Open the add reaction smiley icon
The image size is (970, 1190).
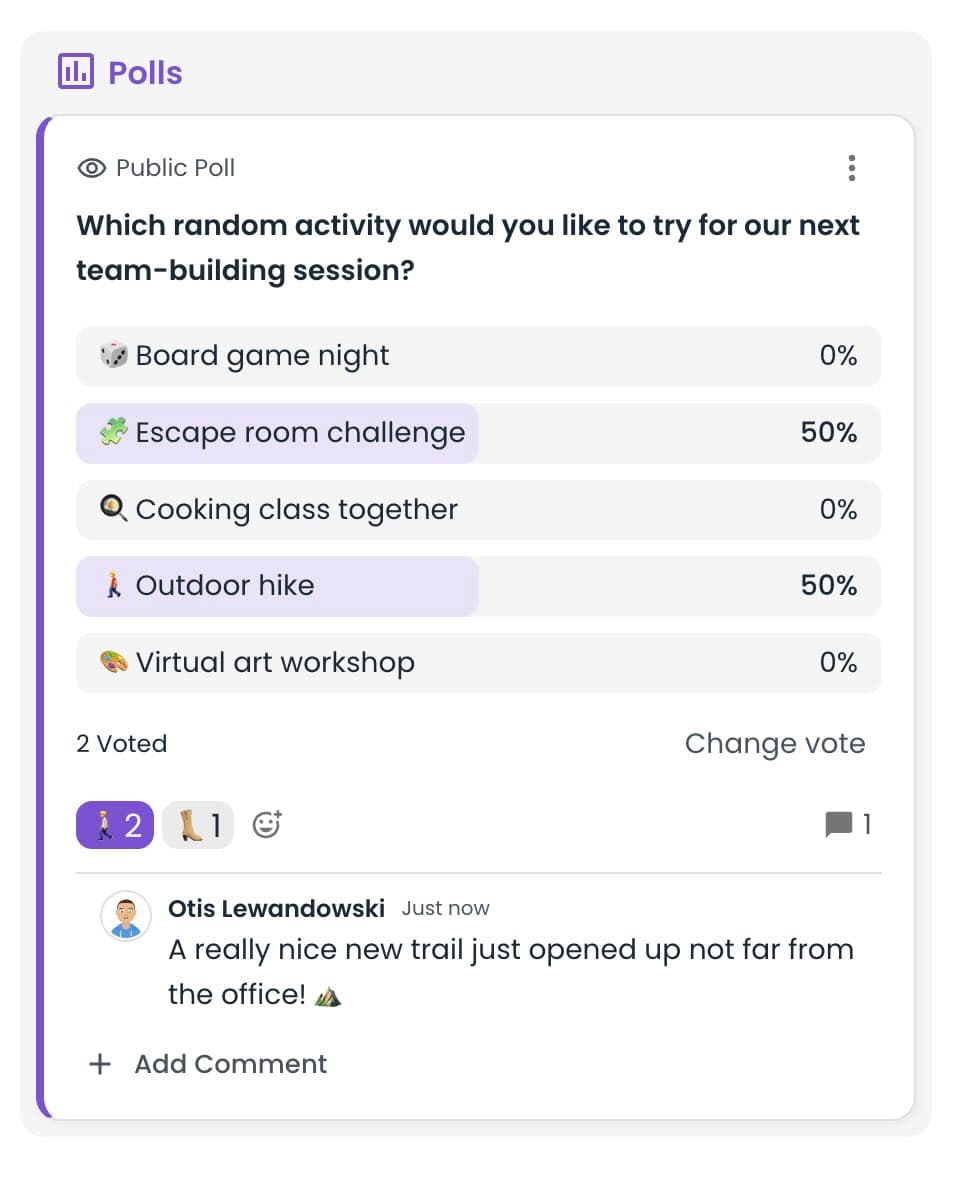point(266,825)
